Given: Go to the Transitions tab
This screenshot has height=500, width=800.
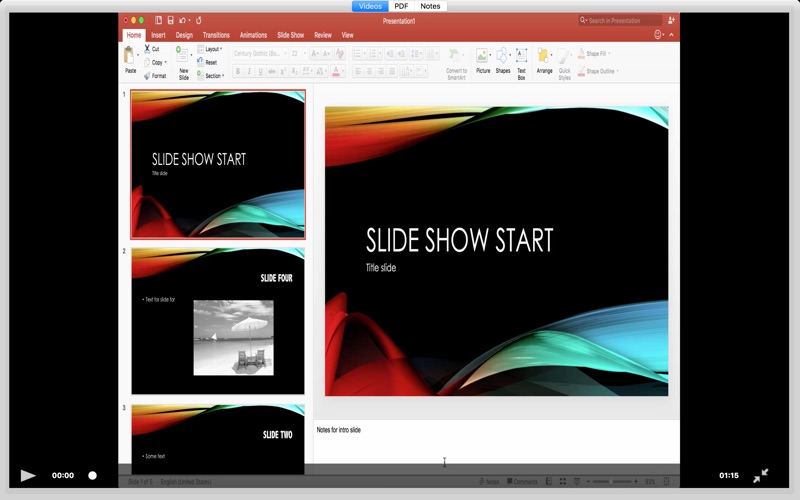Looking at the screenshot, I should 216,35.
